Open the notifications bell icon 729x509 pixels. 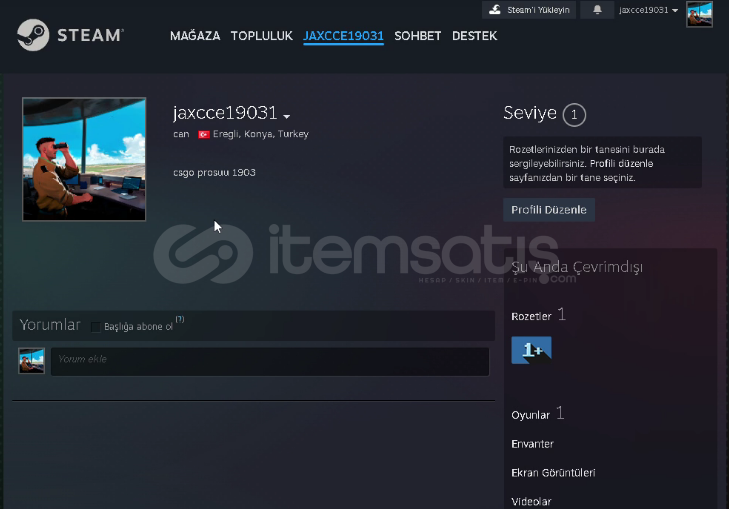point(597,10)
